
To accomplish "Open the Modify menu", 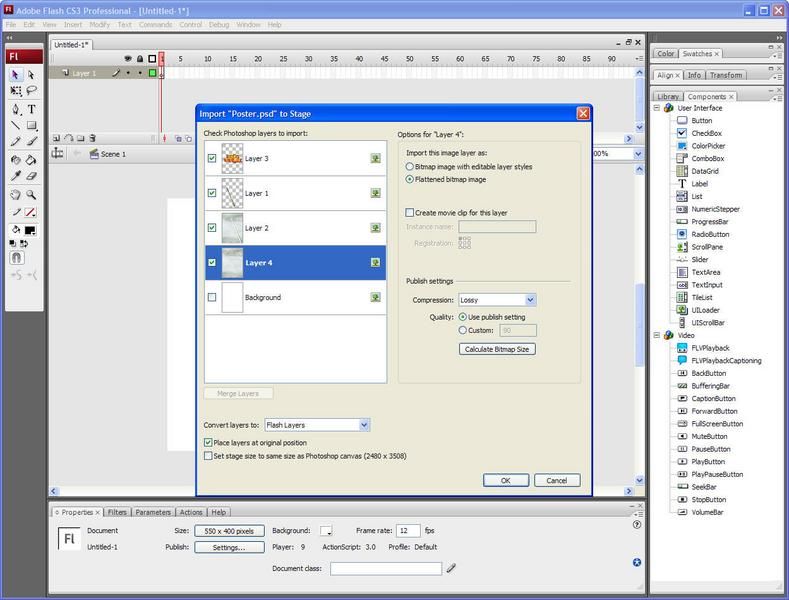I will 100,24.
